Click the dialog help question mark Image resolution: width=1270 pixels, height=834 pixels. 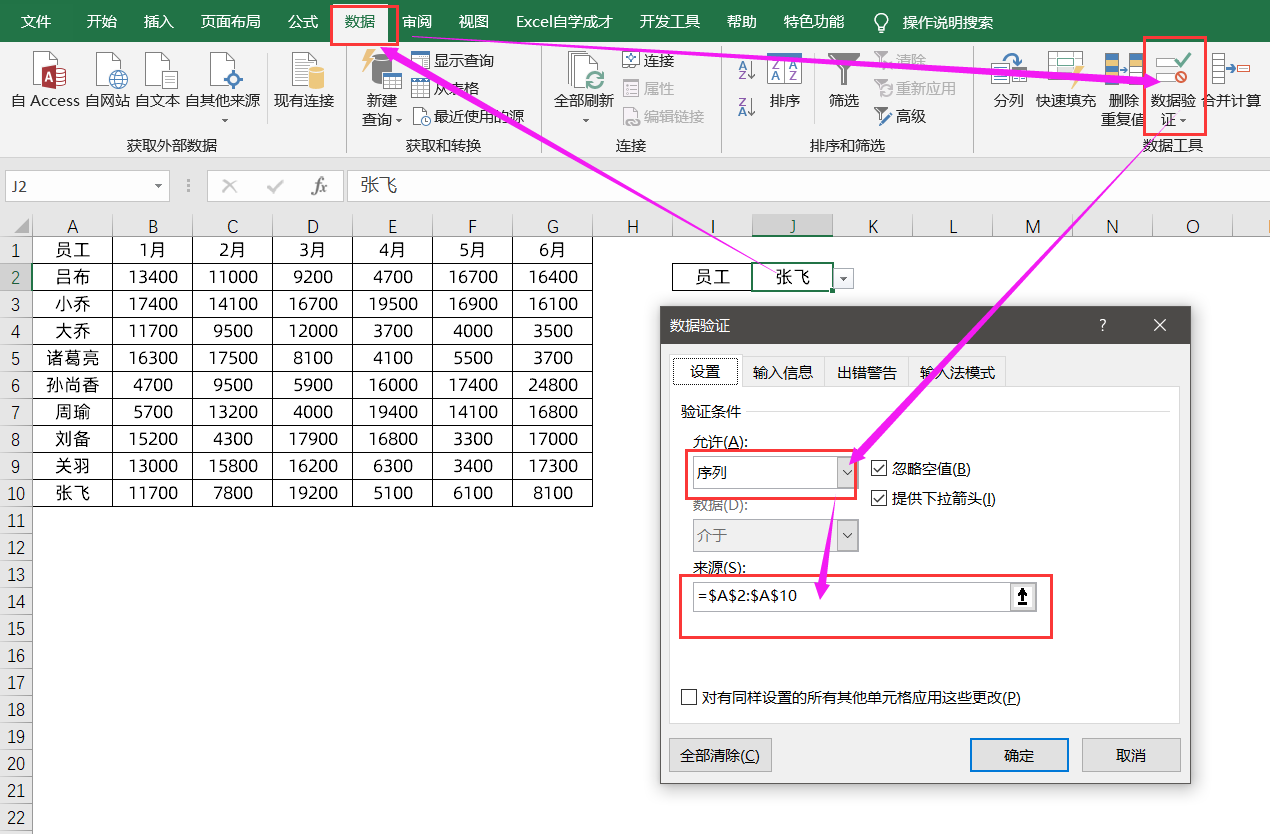pos(1103,325)
